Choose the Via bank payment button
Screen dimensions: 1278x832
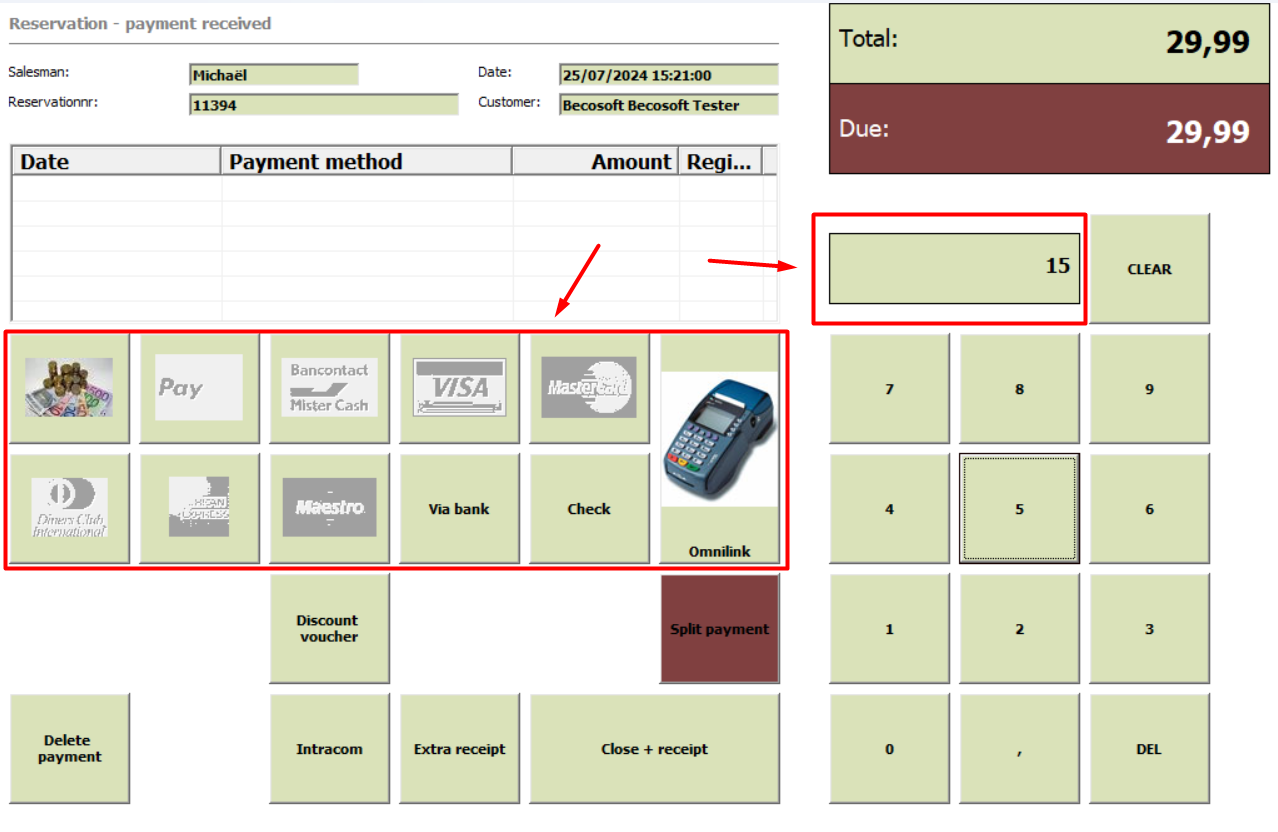[460, 508]
